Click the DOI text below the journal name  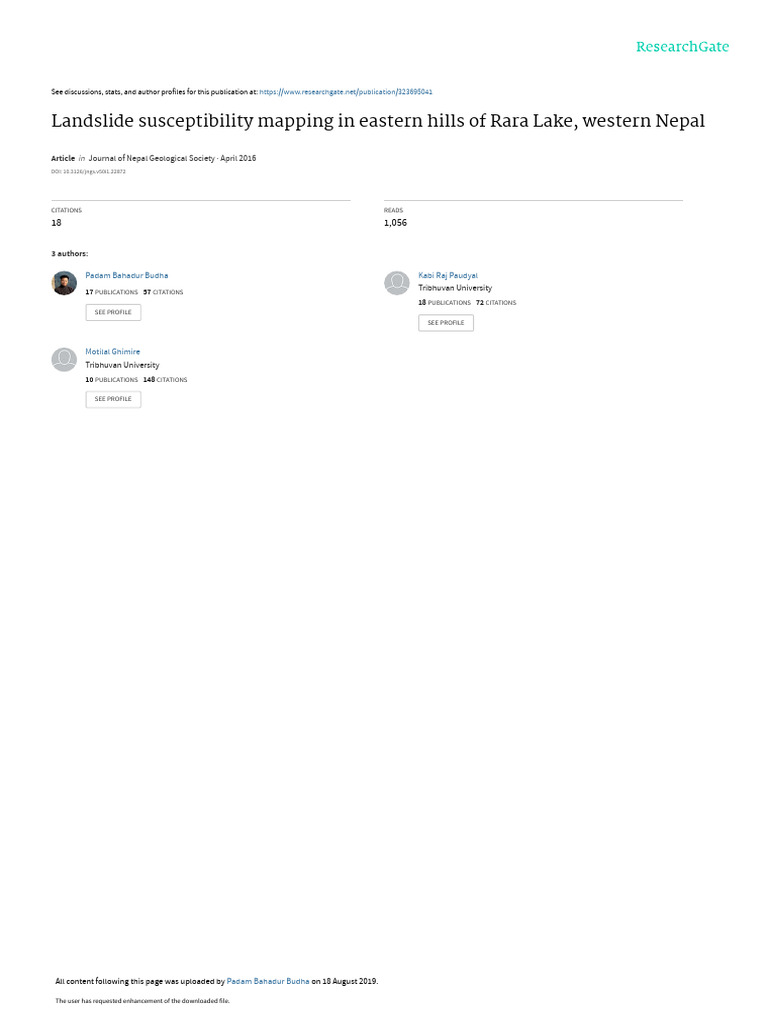click(x=88, y=172)
